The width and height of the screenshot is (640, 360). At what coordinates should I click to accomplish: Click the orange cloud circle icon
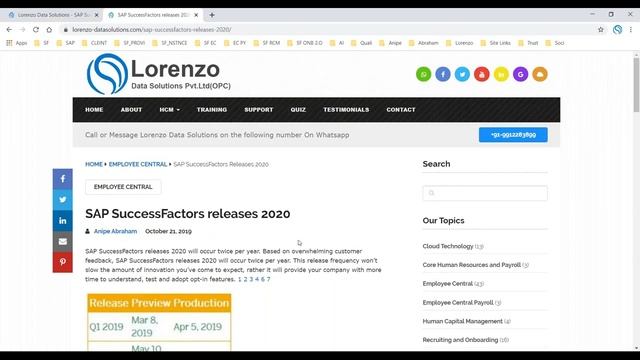tap(540, 74)
